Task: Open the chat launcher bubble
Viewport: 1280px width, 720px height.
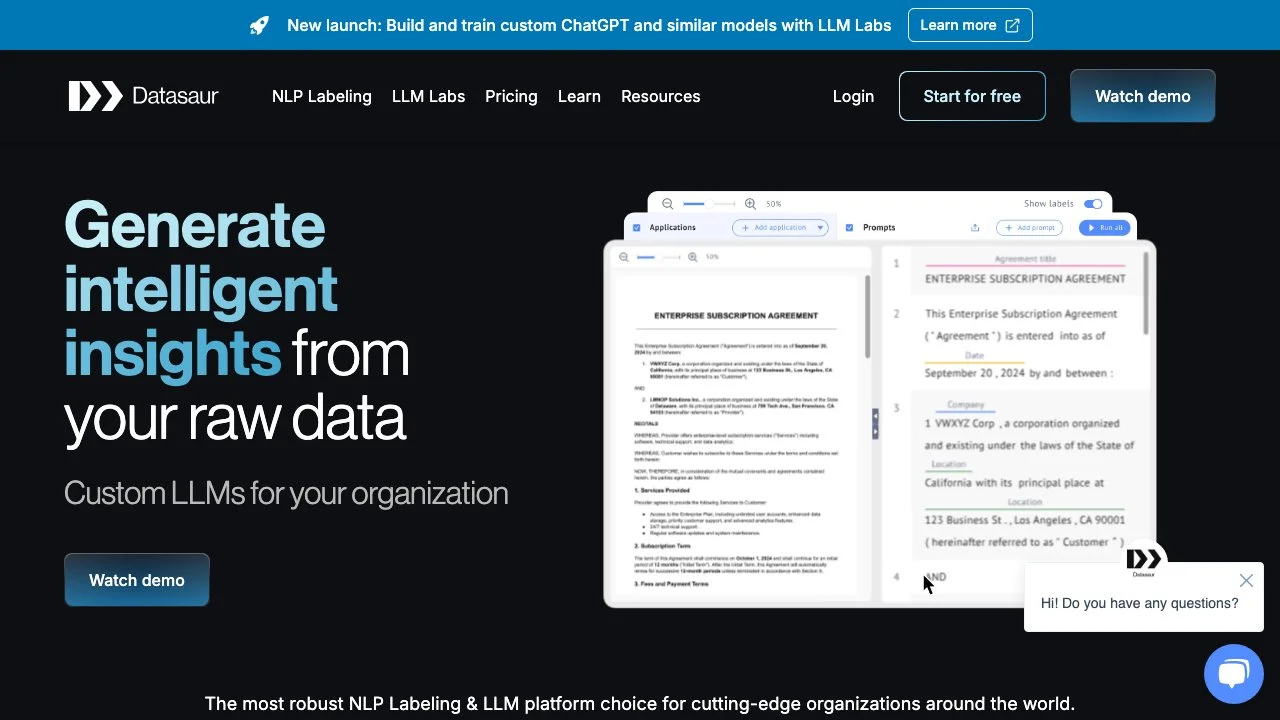Action: [1234, 674]
